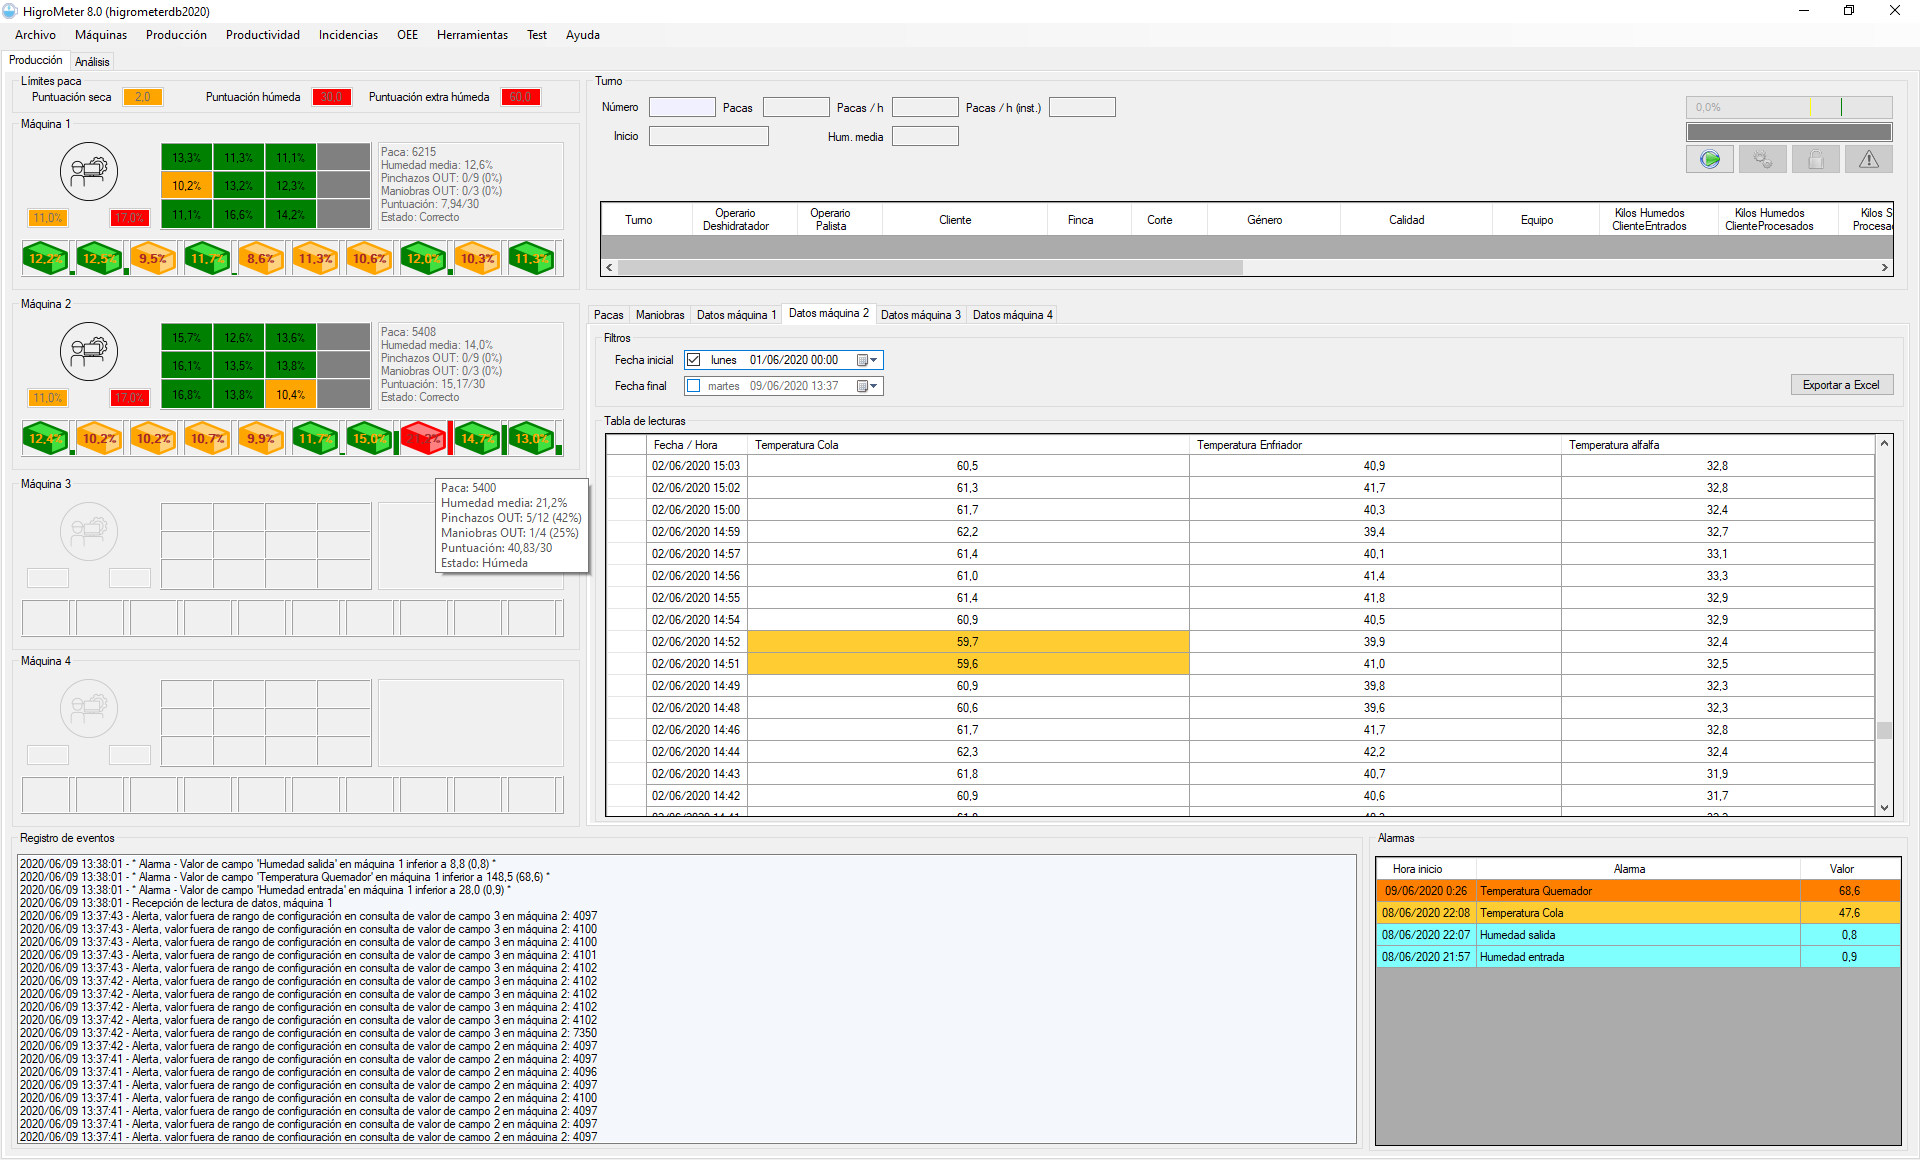Click the Temperatura Enfriador column header
Image resolution: width=1920 pixels, height=1160 pixels.
pyautogui.click(x=1375, y=445)
